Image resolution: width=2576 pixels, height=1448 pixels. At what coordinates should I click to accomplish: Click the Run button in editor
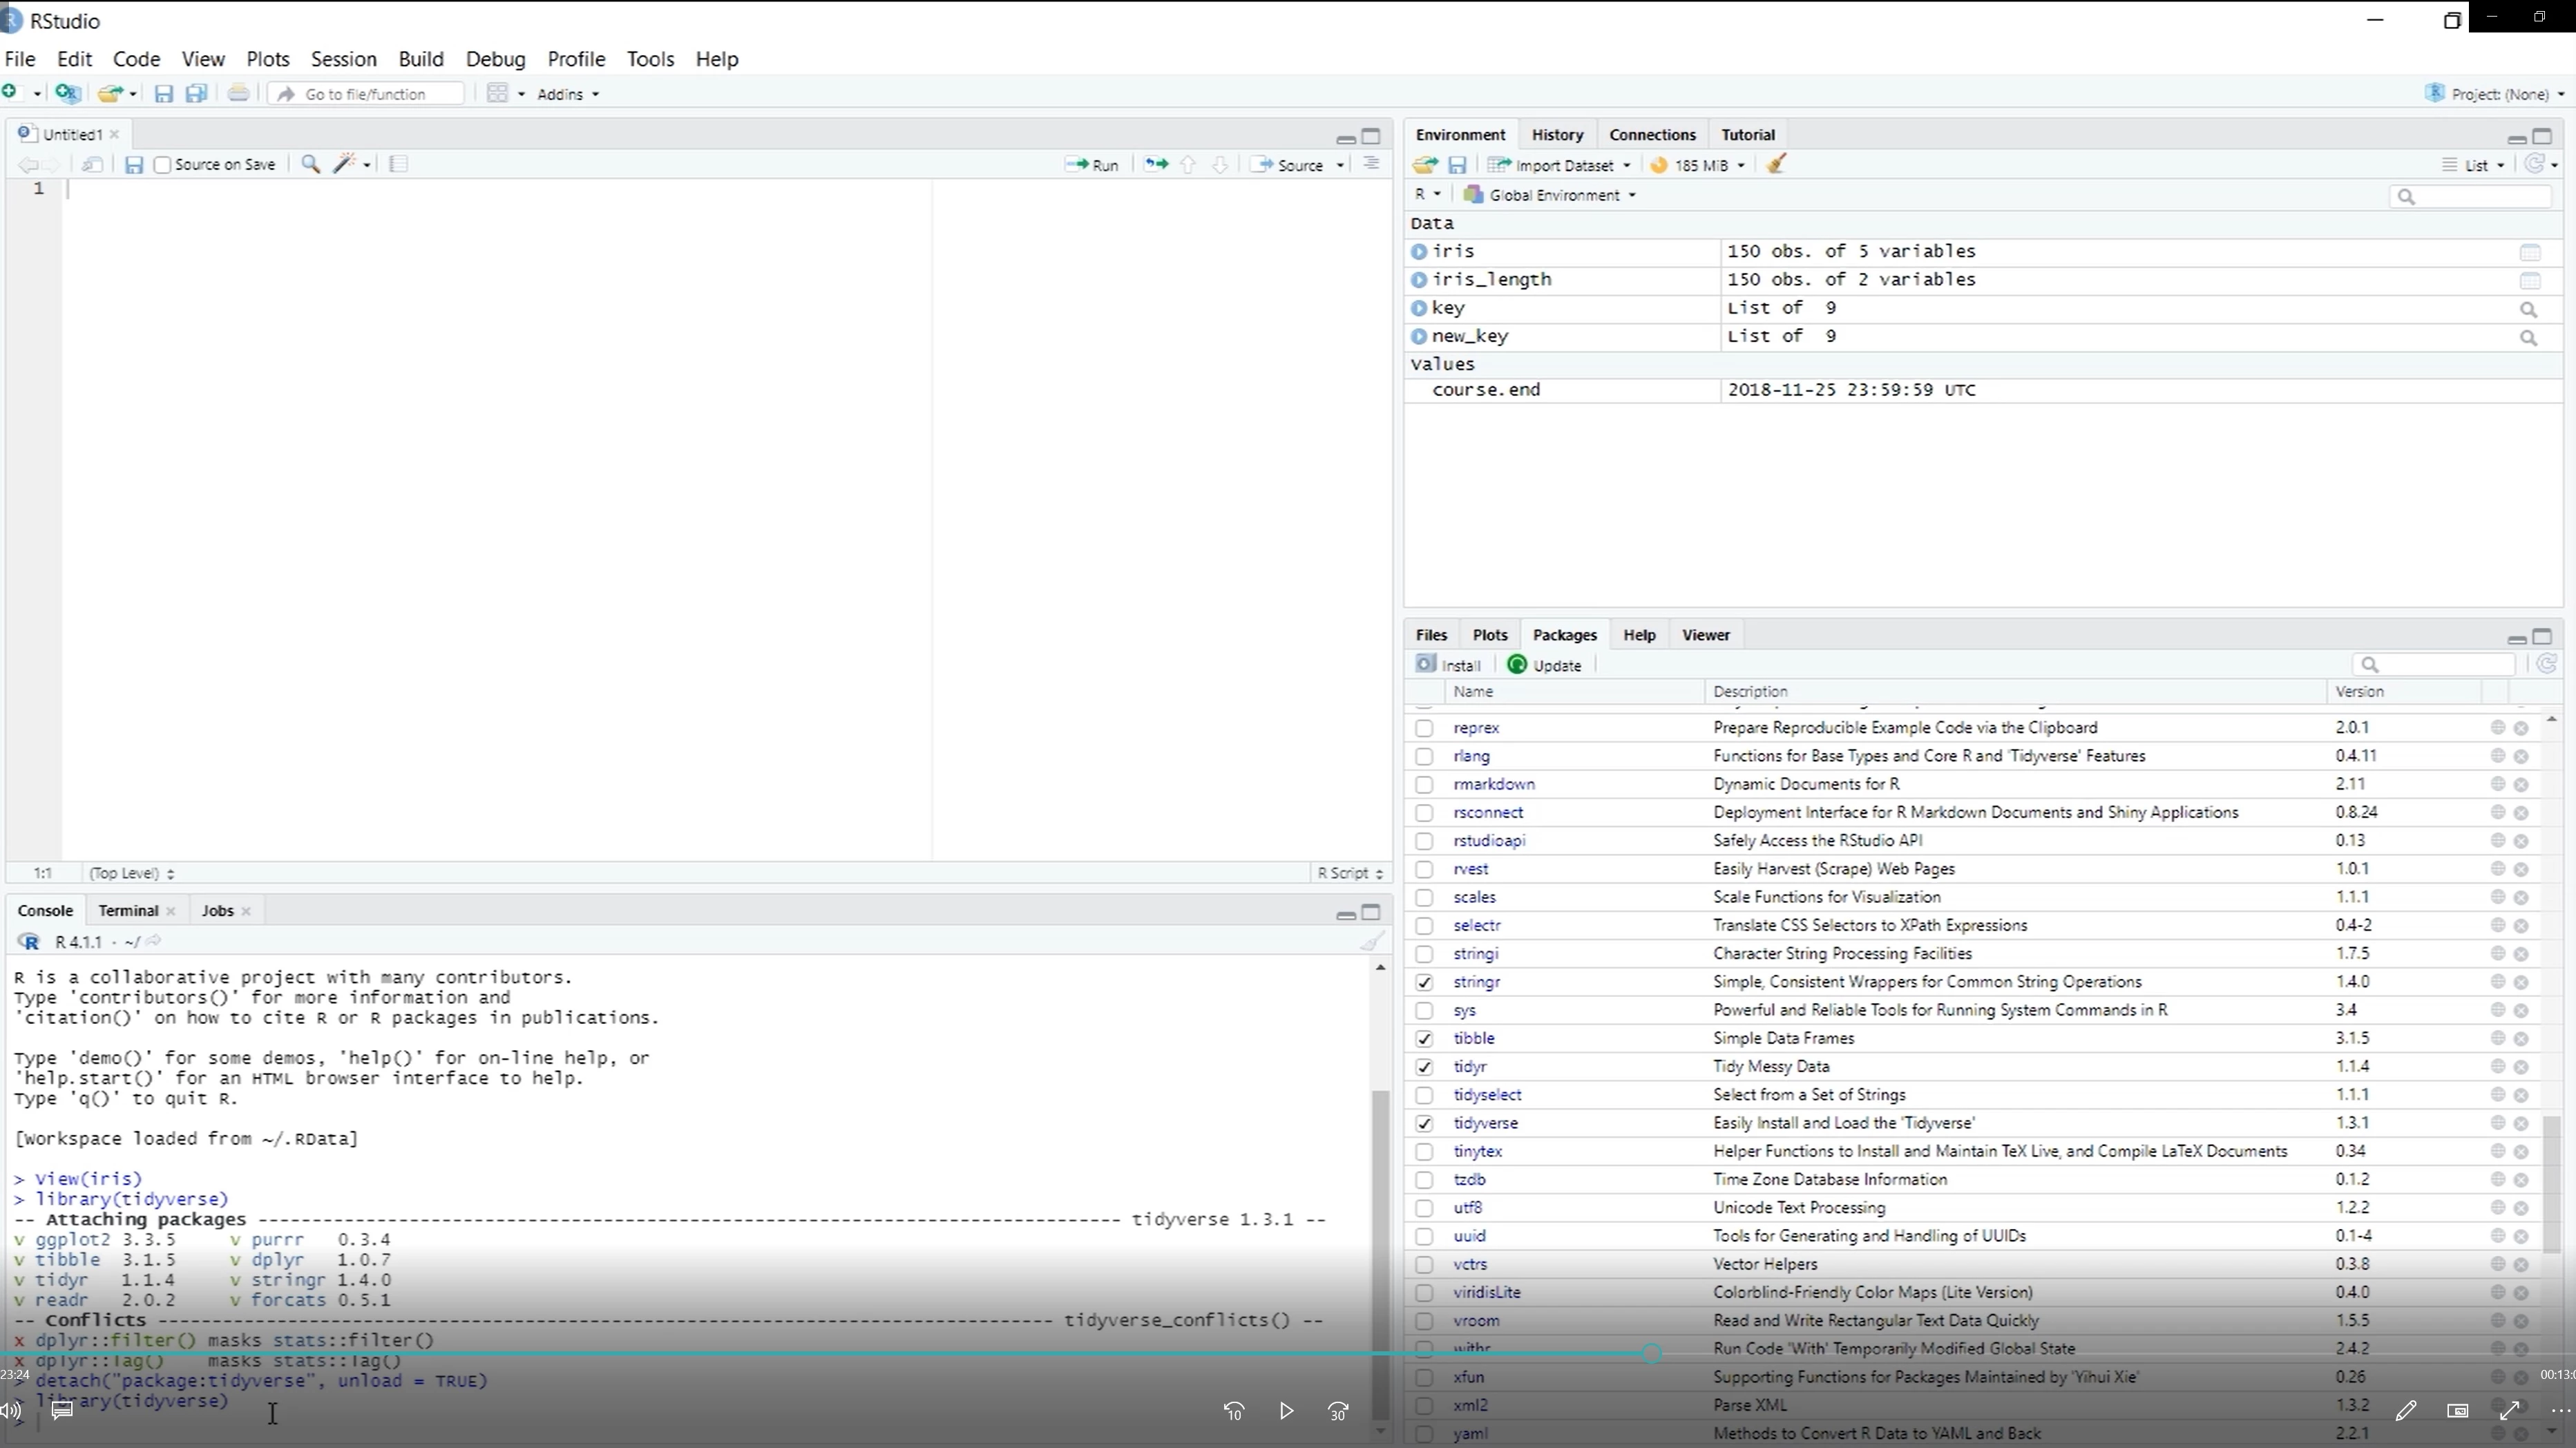click(x=1093, y=165)
